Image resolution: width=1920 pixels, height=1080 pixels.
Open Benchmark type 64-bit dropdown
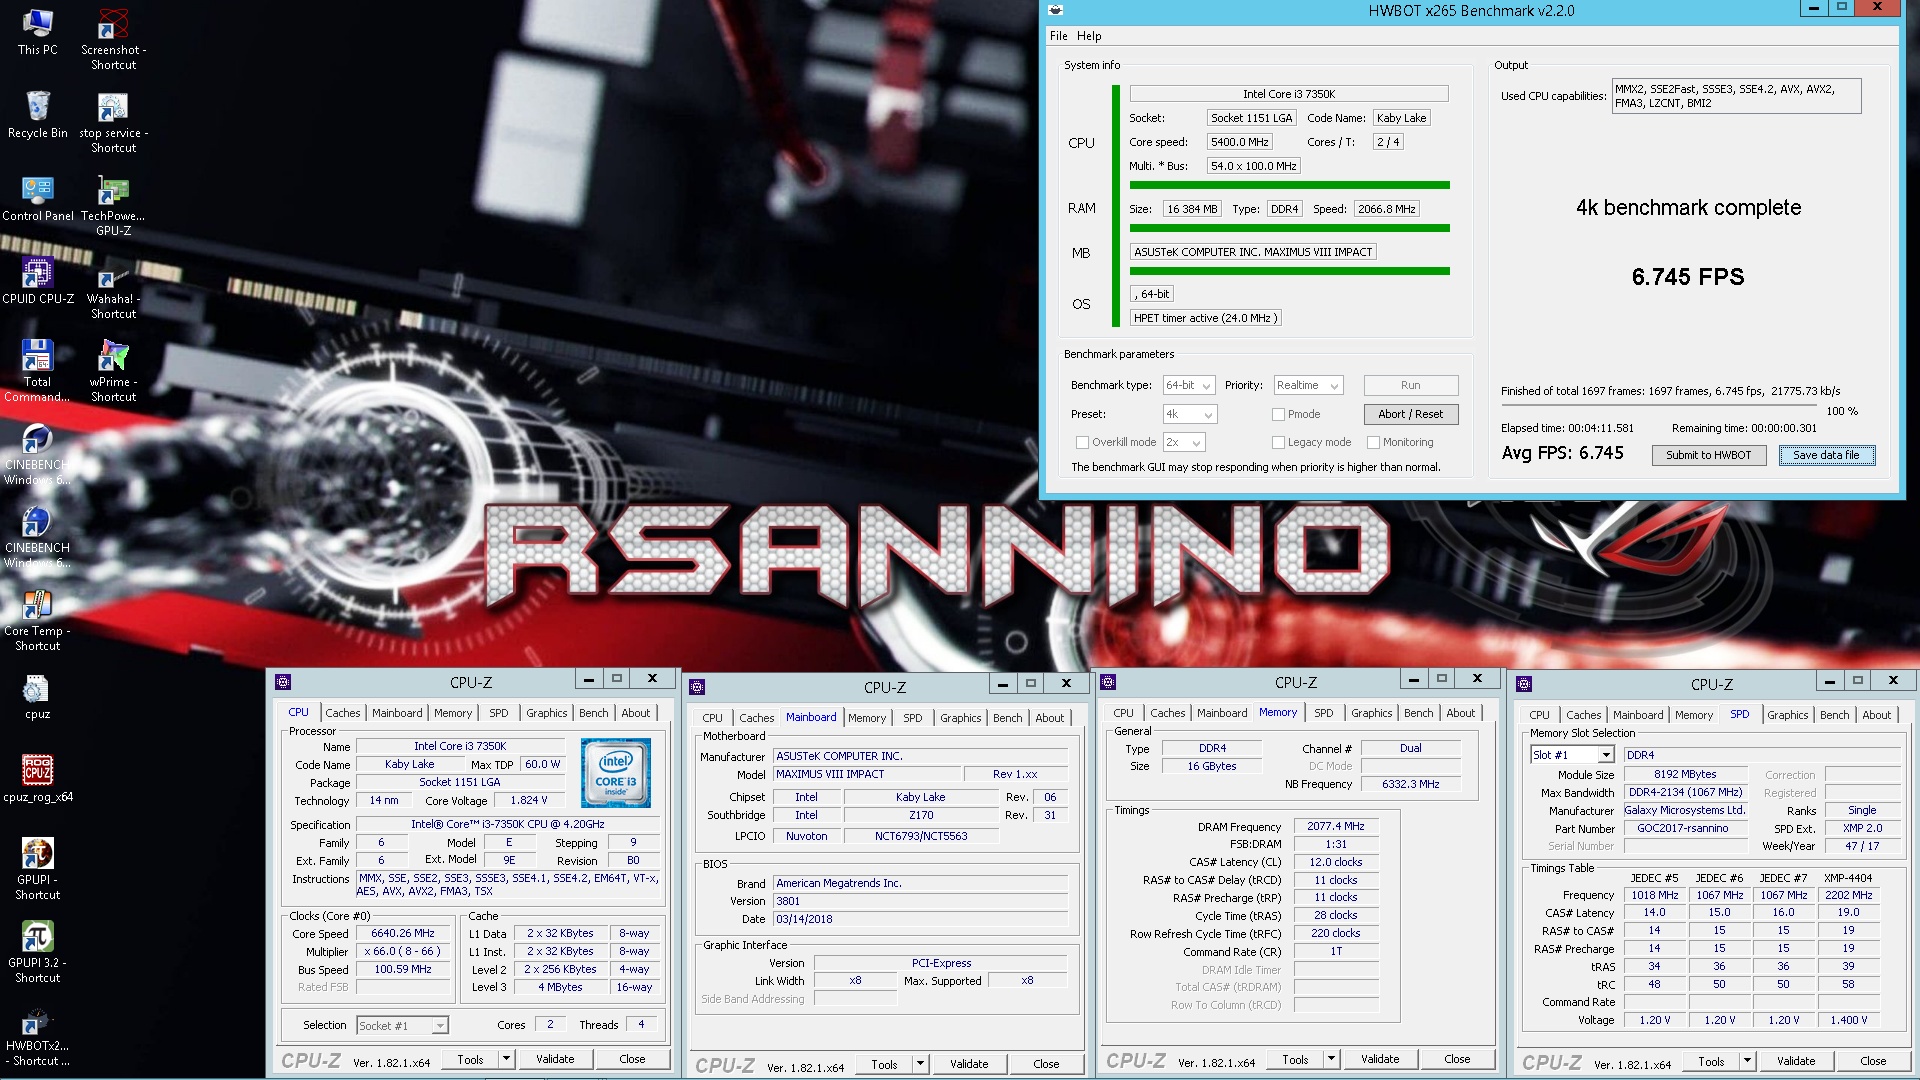pos(1189,385)
